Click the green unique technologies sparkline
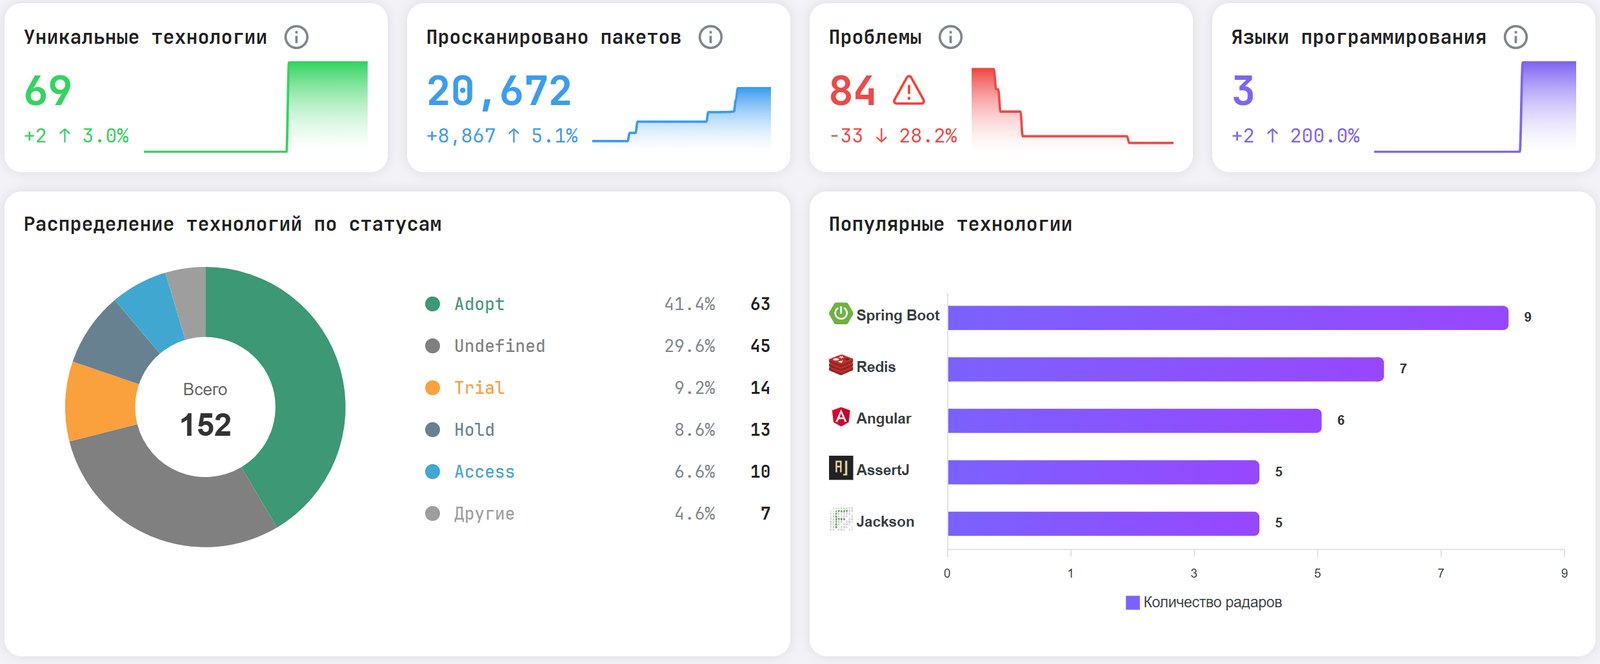 [256, 107]
